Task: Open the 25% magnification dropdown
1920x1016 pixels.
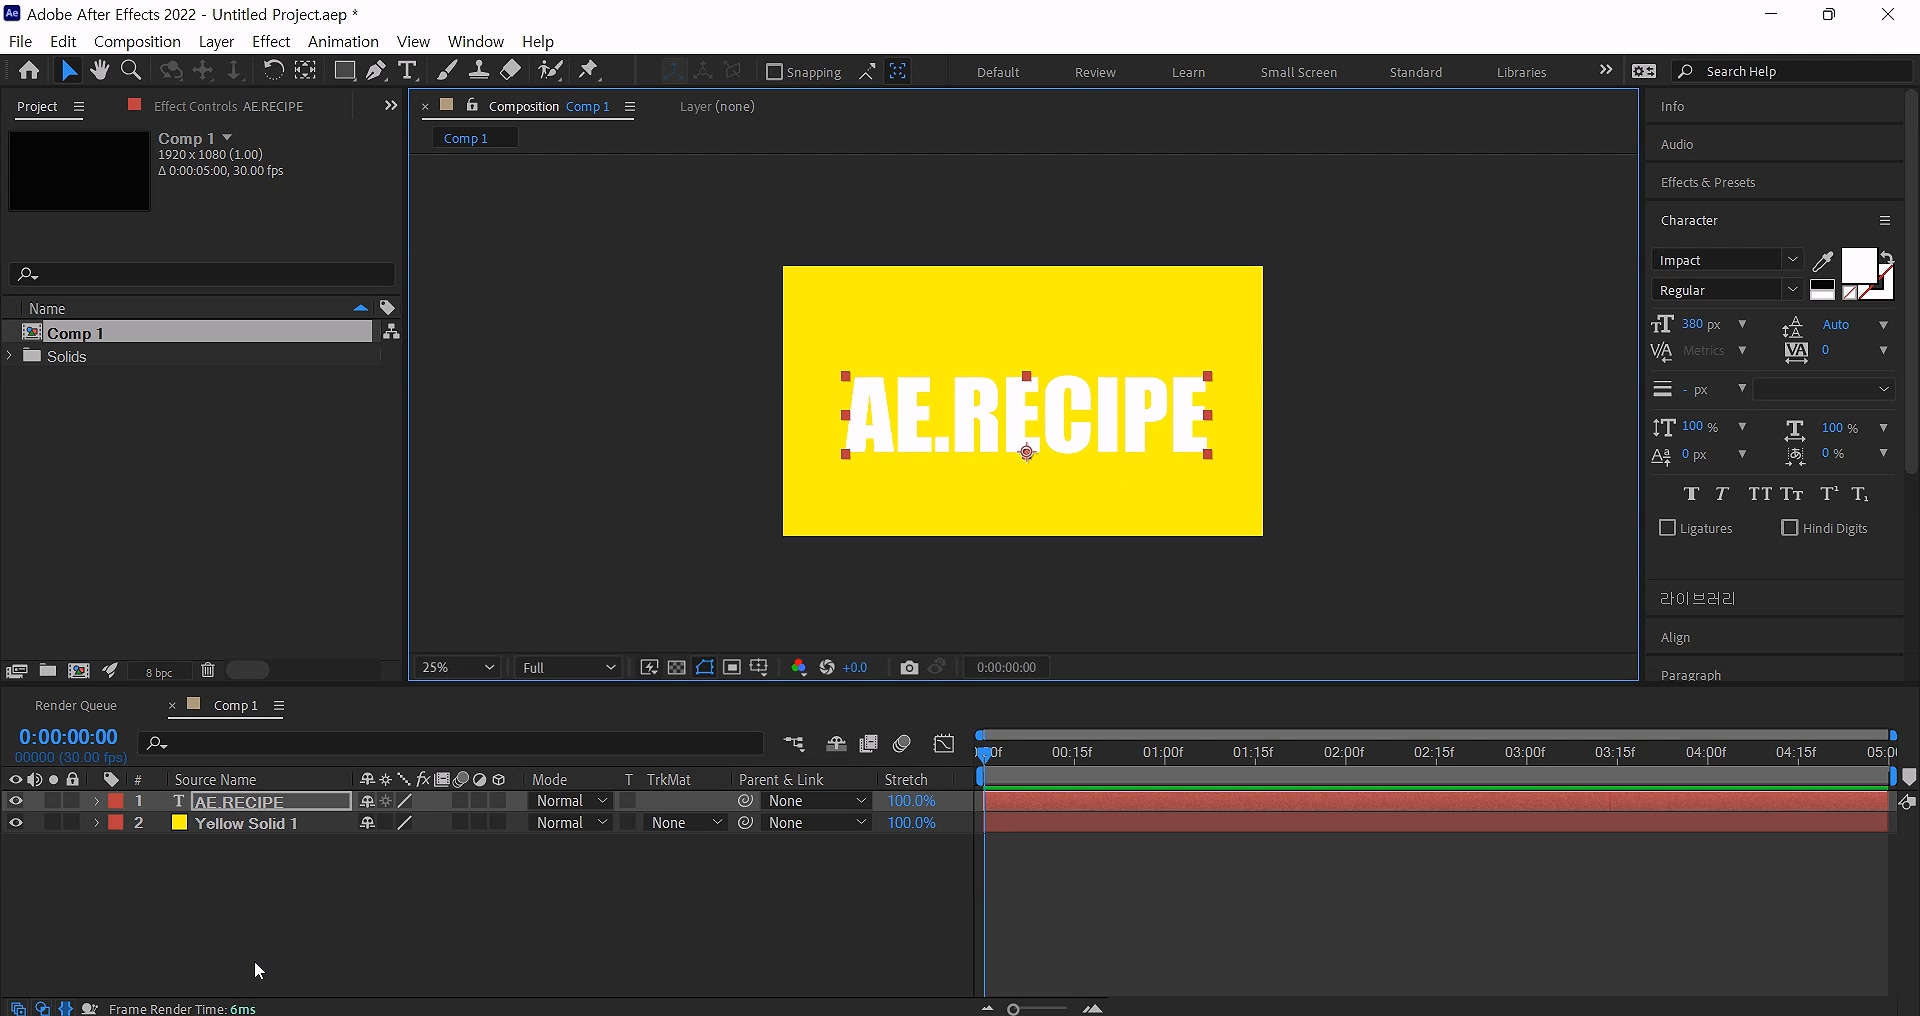Action: pos(458,668)
